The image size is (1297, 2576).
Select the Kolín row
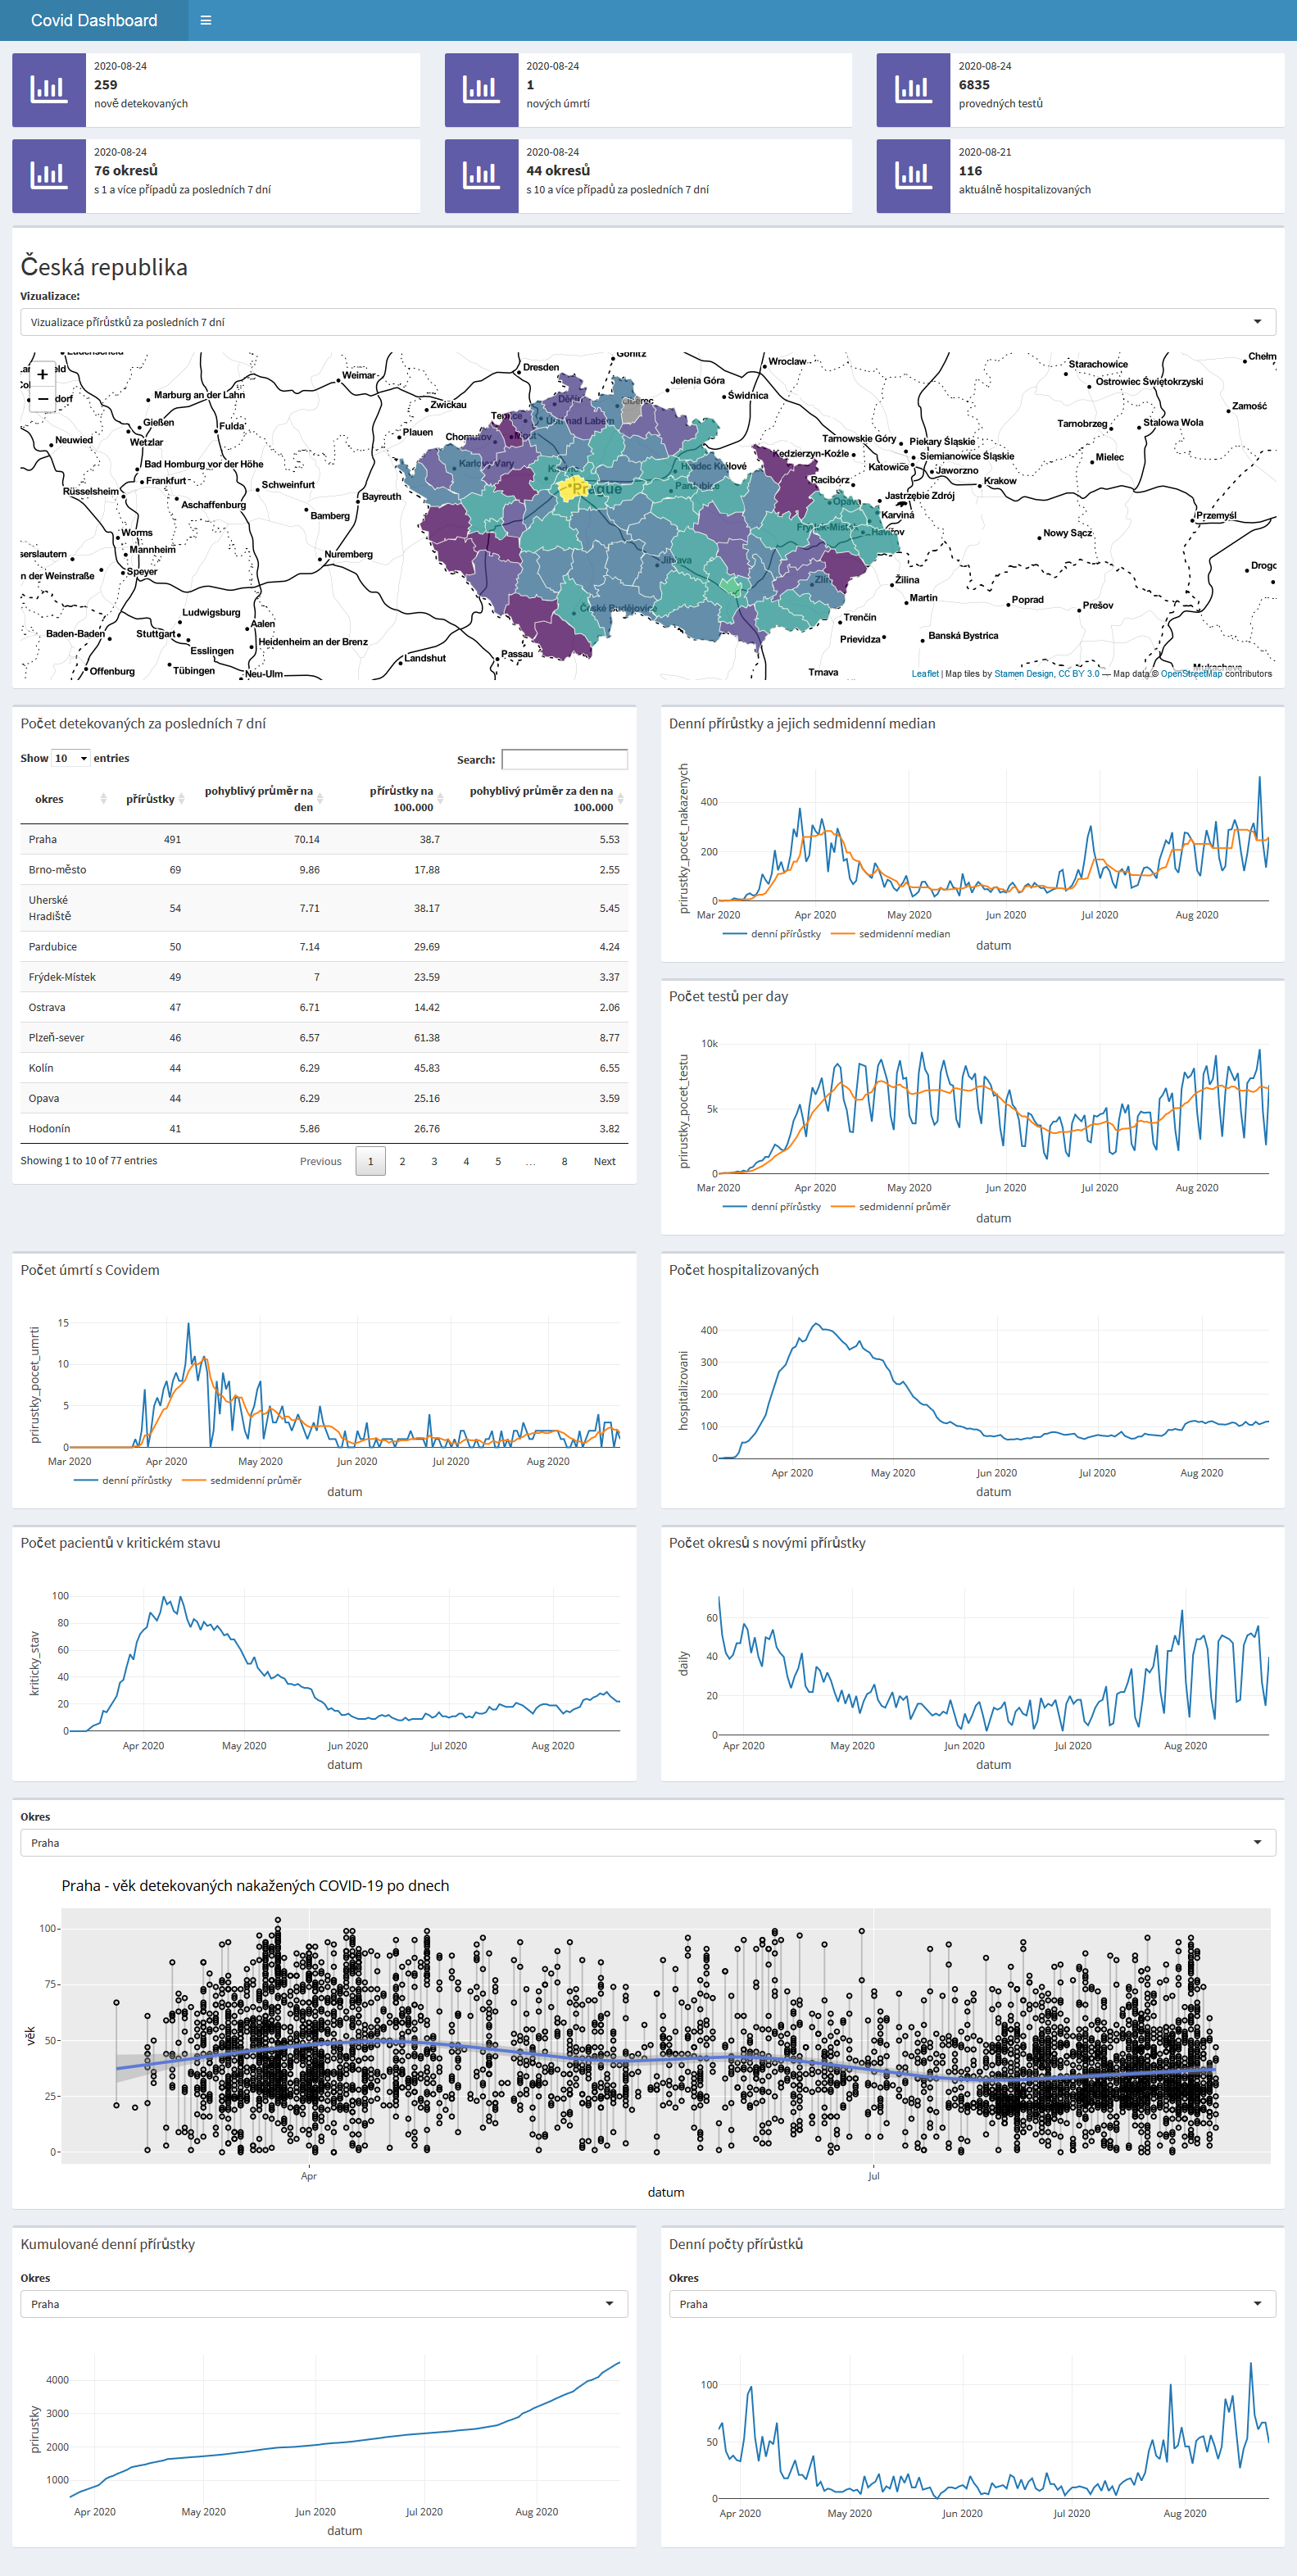(324, 1068)
